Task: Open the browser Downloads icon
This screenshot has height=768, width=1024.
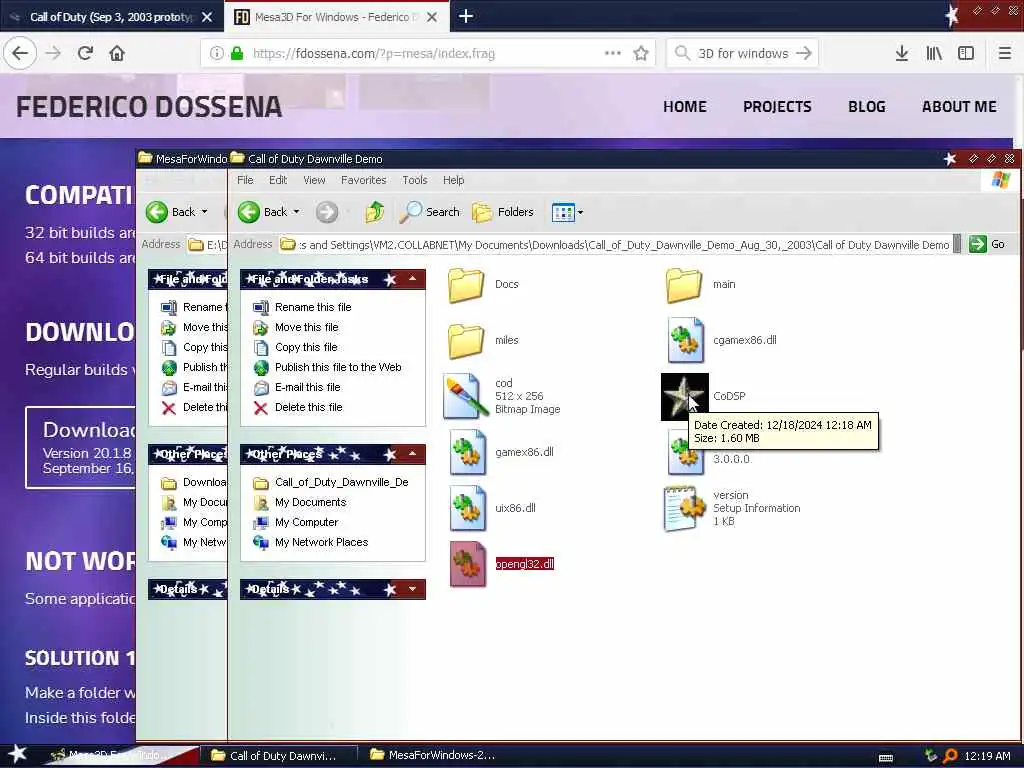Action: (902, 53)
